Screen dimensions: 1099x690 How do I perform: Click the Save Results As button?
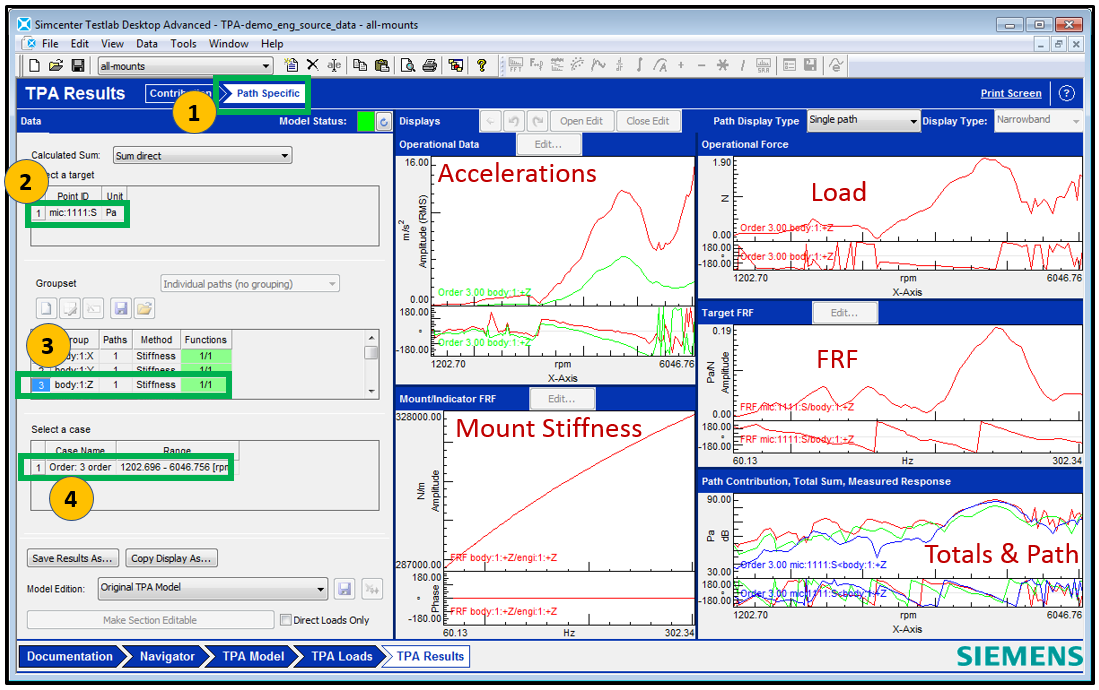pos(72,558)
